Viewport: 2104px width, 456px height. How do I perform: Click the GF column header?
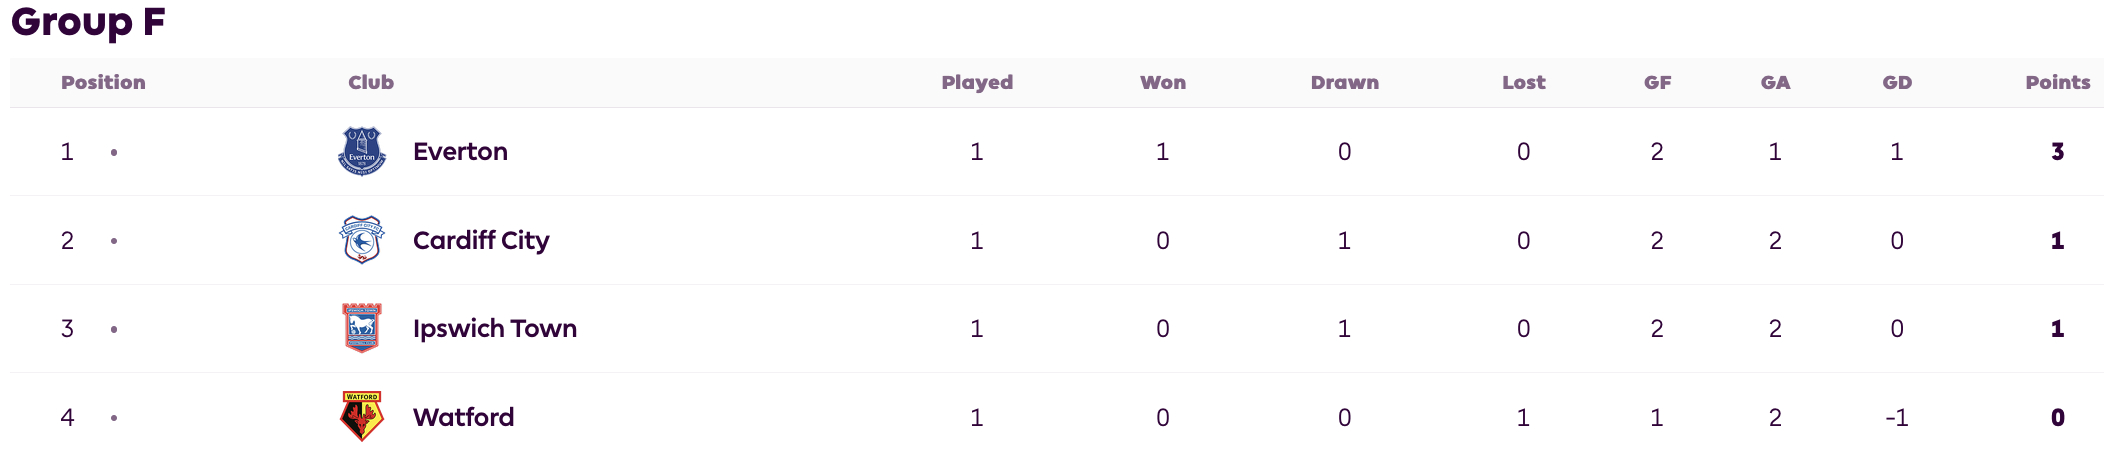[x=1658, y=82]
